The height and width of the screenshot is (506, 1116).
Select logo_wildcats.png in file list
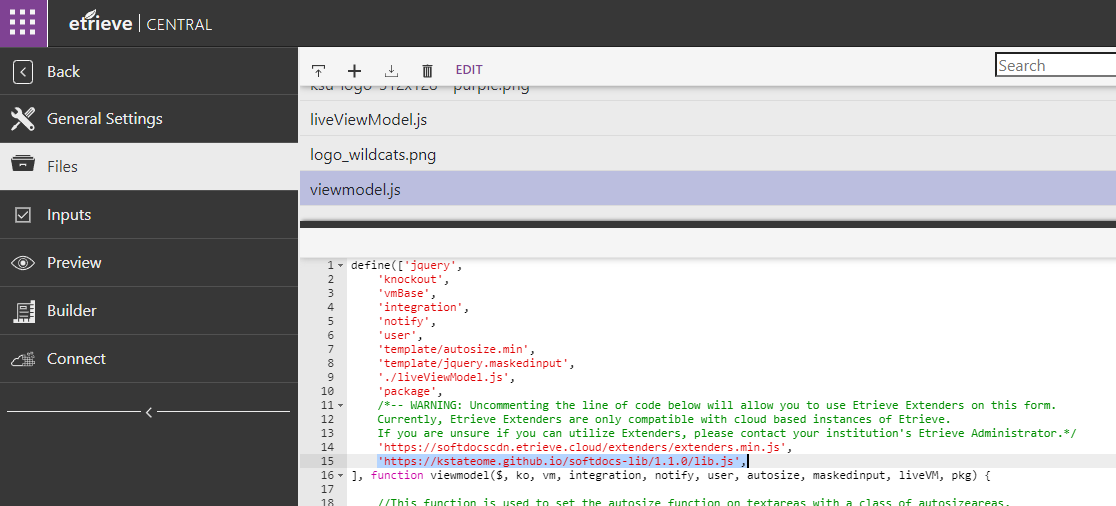(x=707, y=155)
